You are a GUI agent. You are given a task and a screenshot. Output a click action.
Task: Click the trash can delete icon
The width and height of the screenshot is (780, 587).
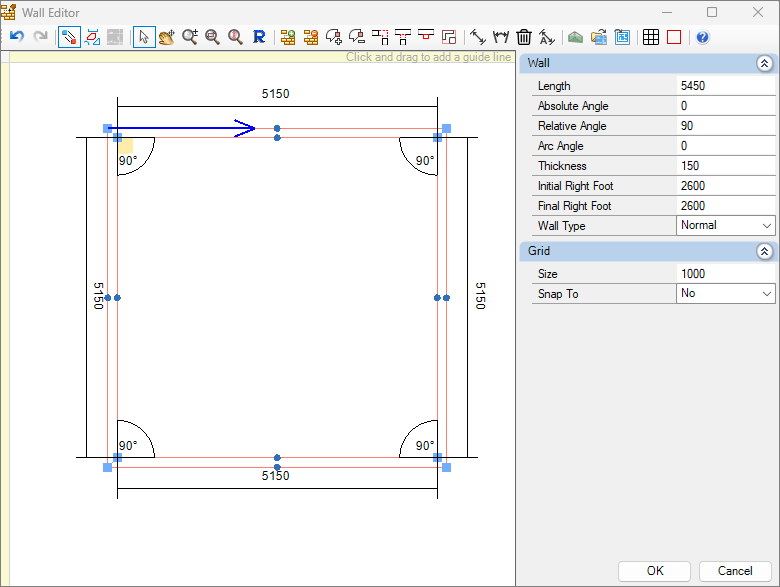pyautogui.click(x=524, y=37)
